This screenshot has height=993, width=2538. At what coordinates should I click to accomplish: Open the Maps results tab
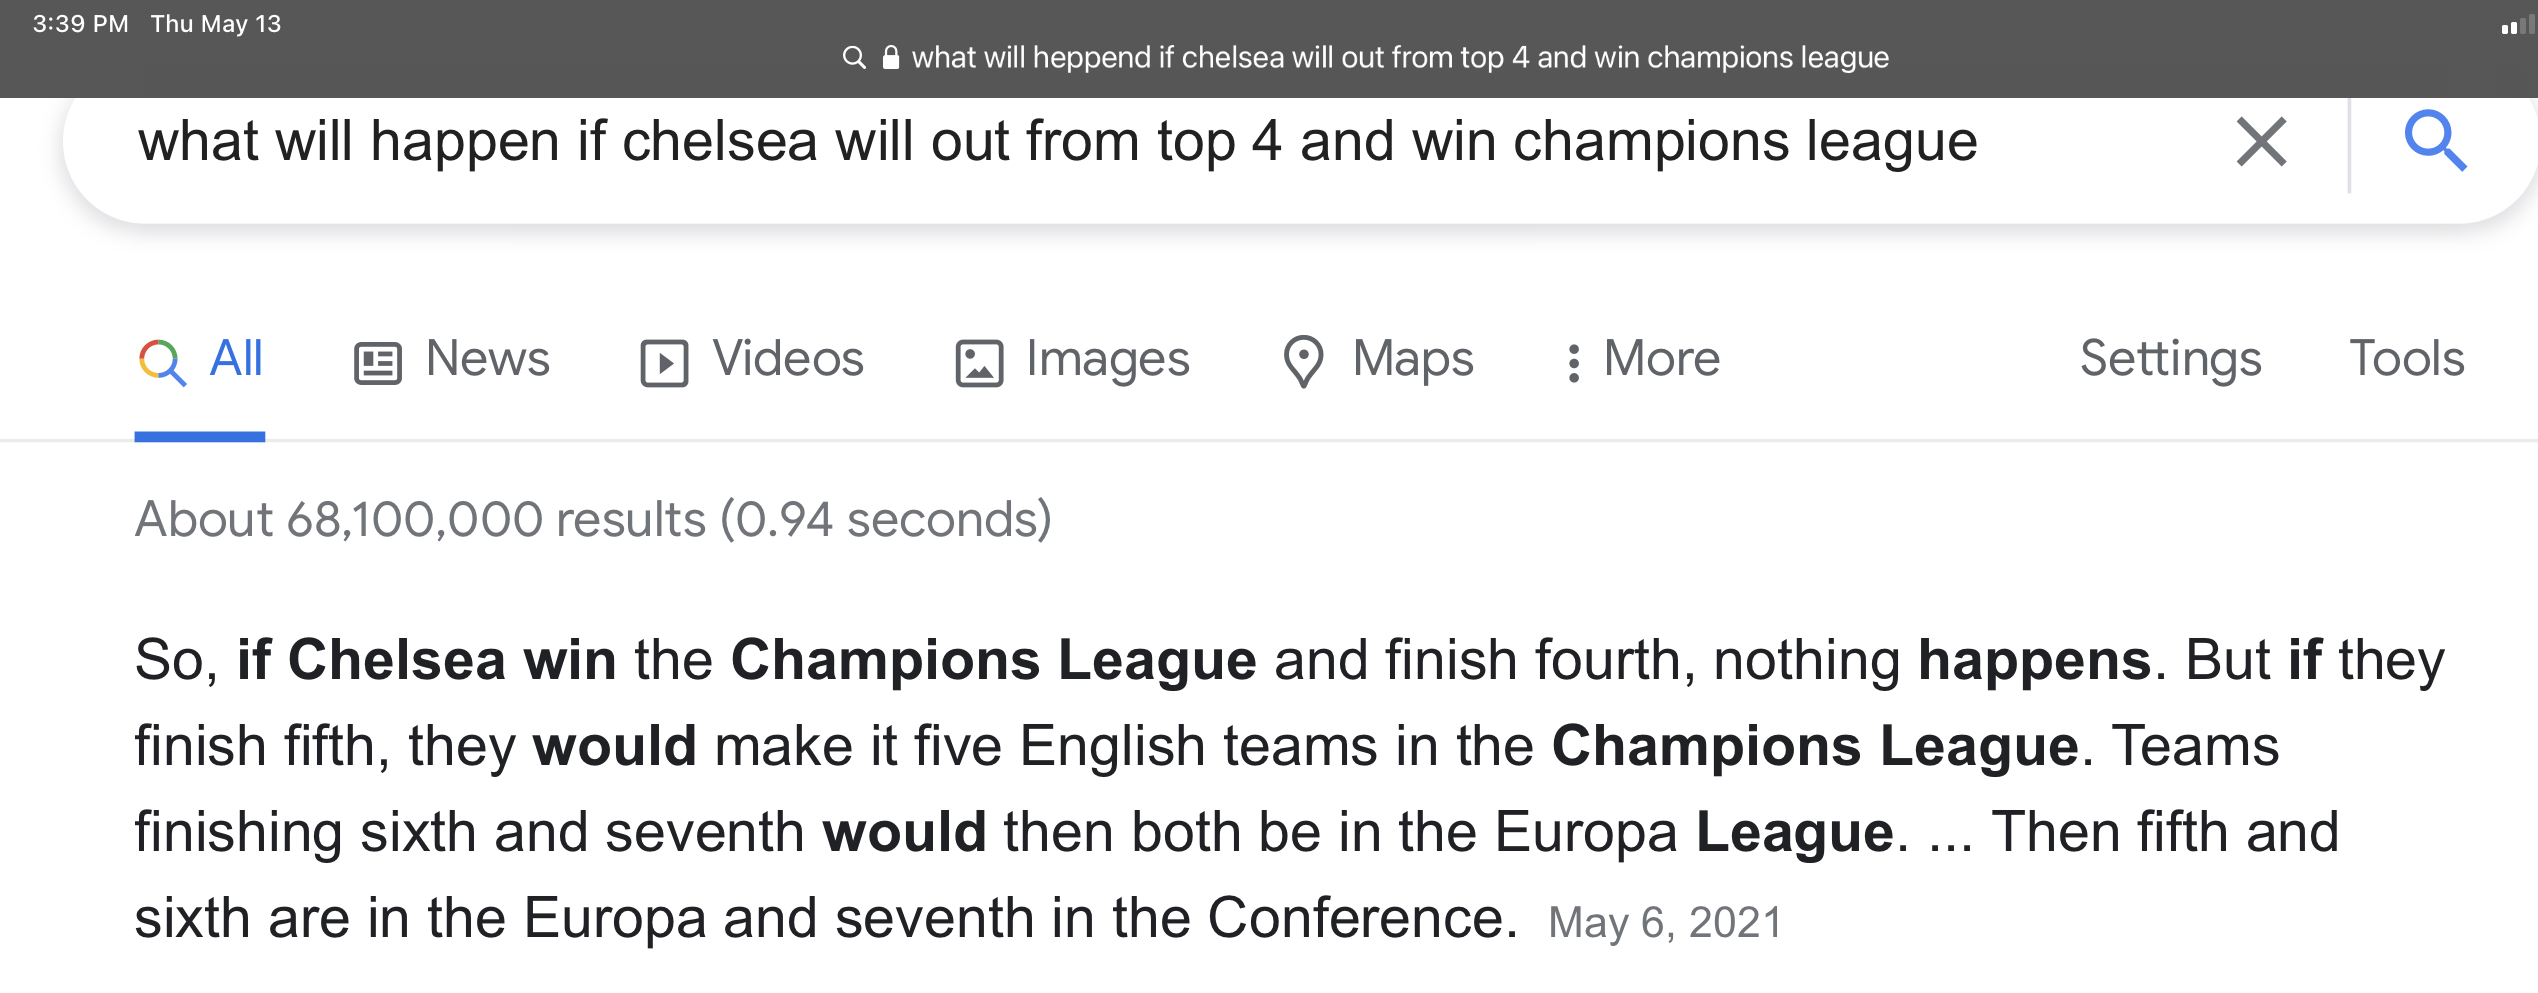[x=1412, y=359]
